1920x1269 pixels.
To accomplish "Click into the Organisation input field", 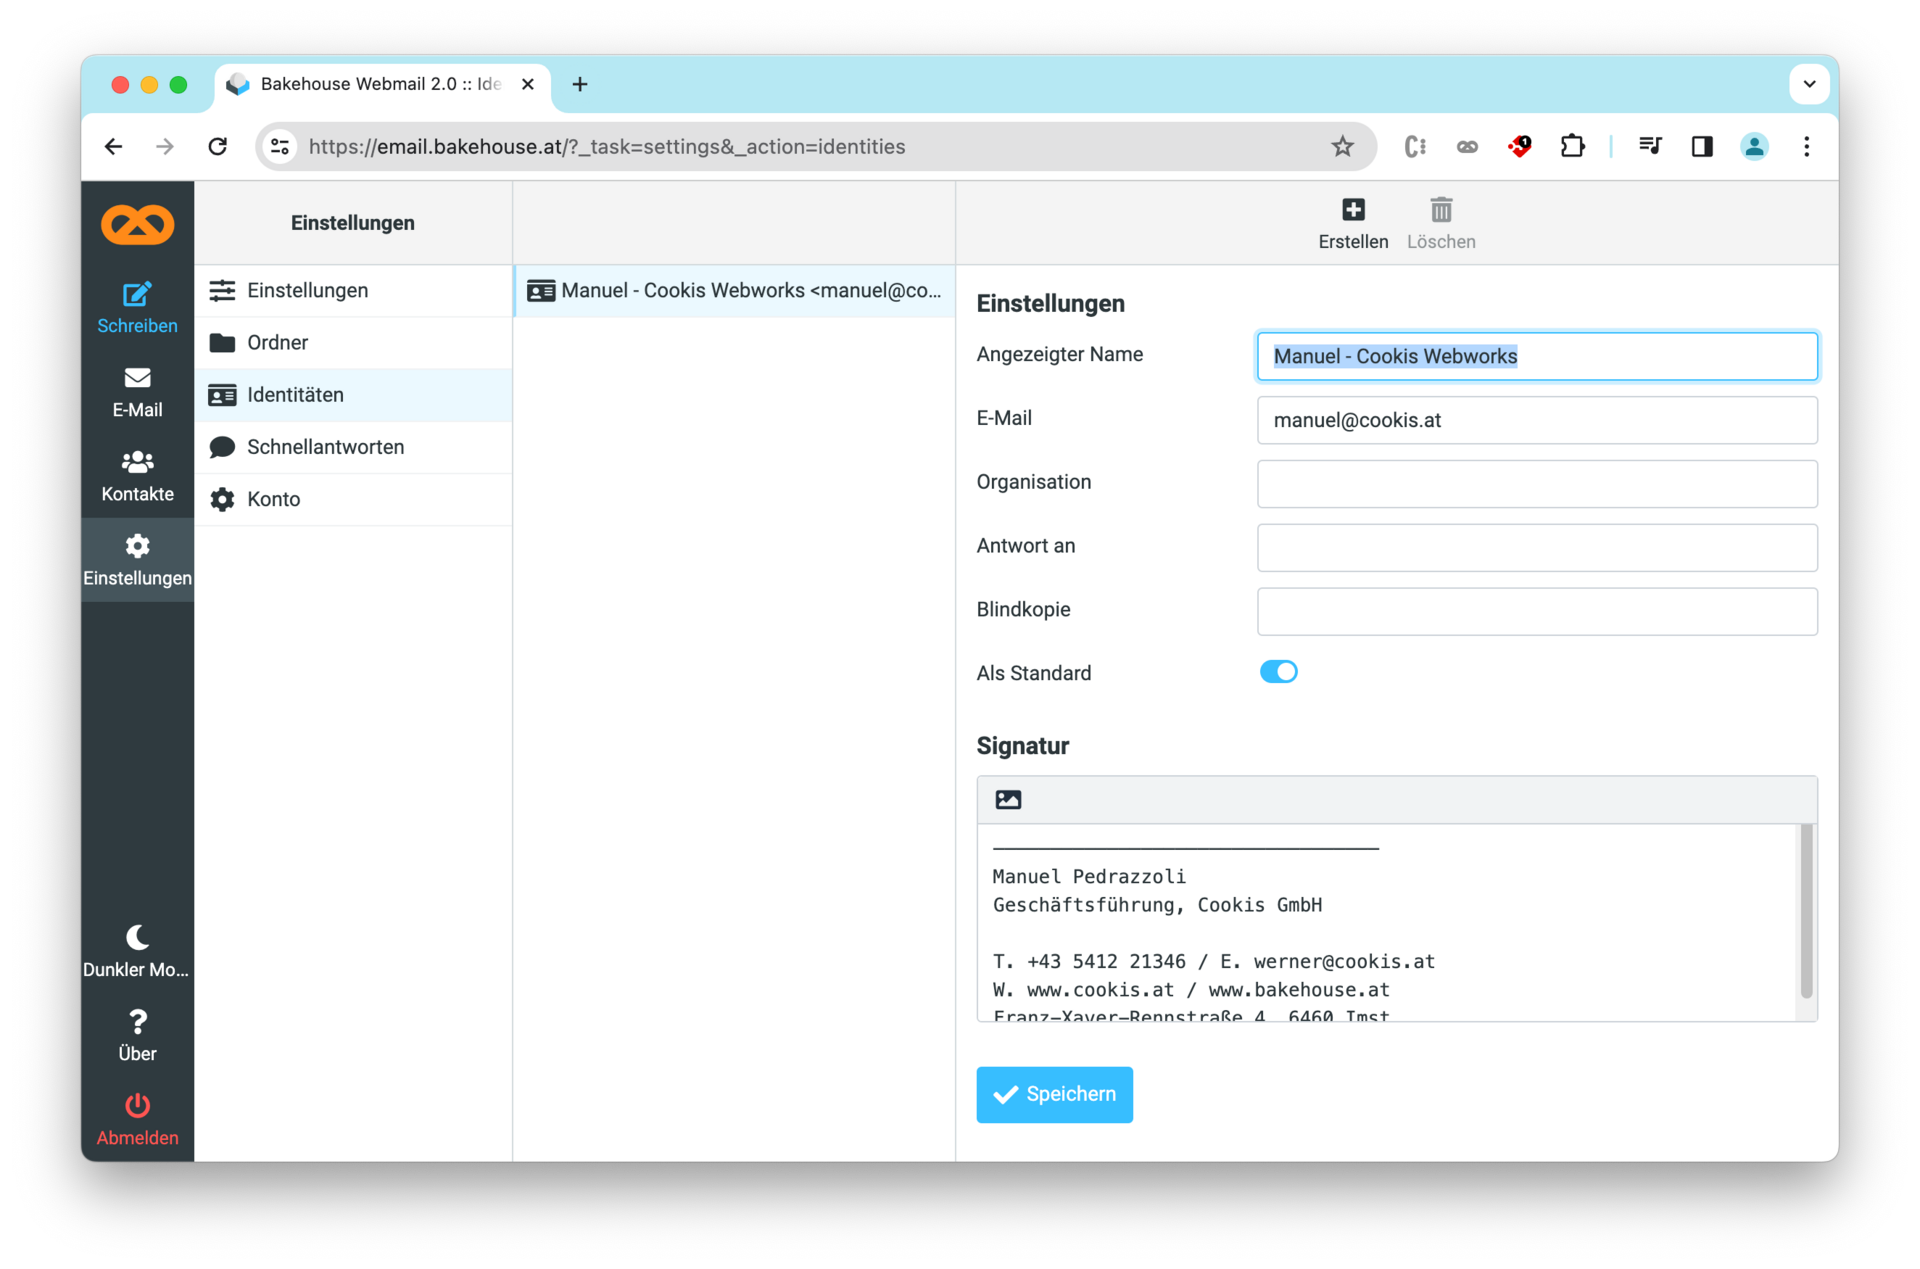I will [1536, 484].
